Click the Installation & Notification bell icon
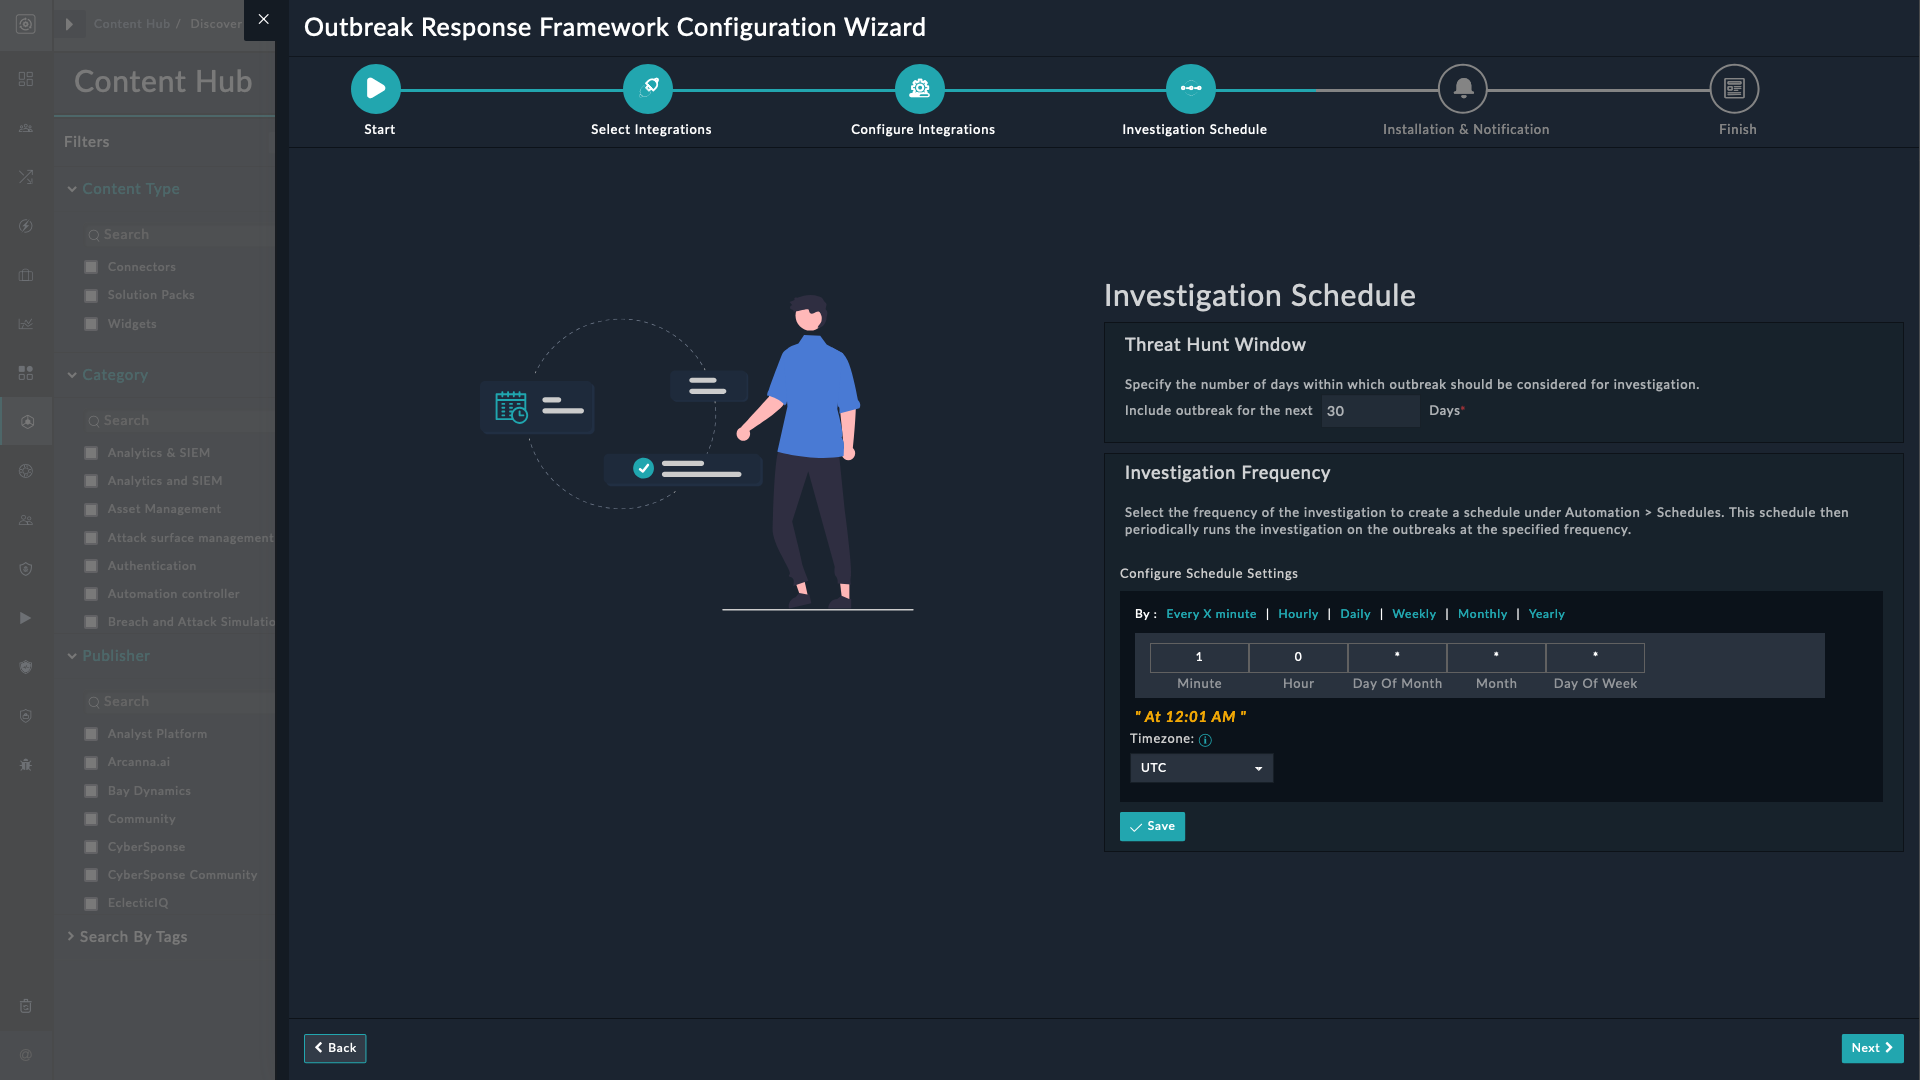Screen dimensions: 1920x1080 pos(1463,89)
